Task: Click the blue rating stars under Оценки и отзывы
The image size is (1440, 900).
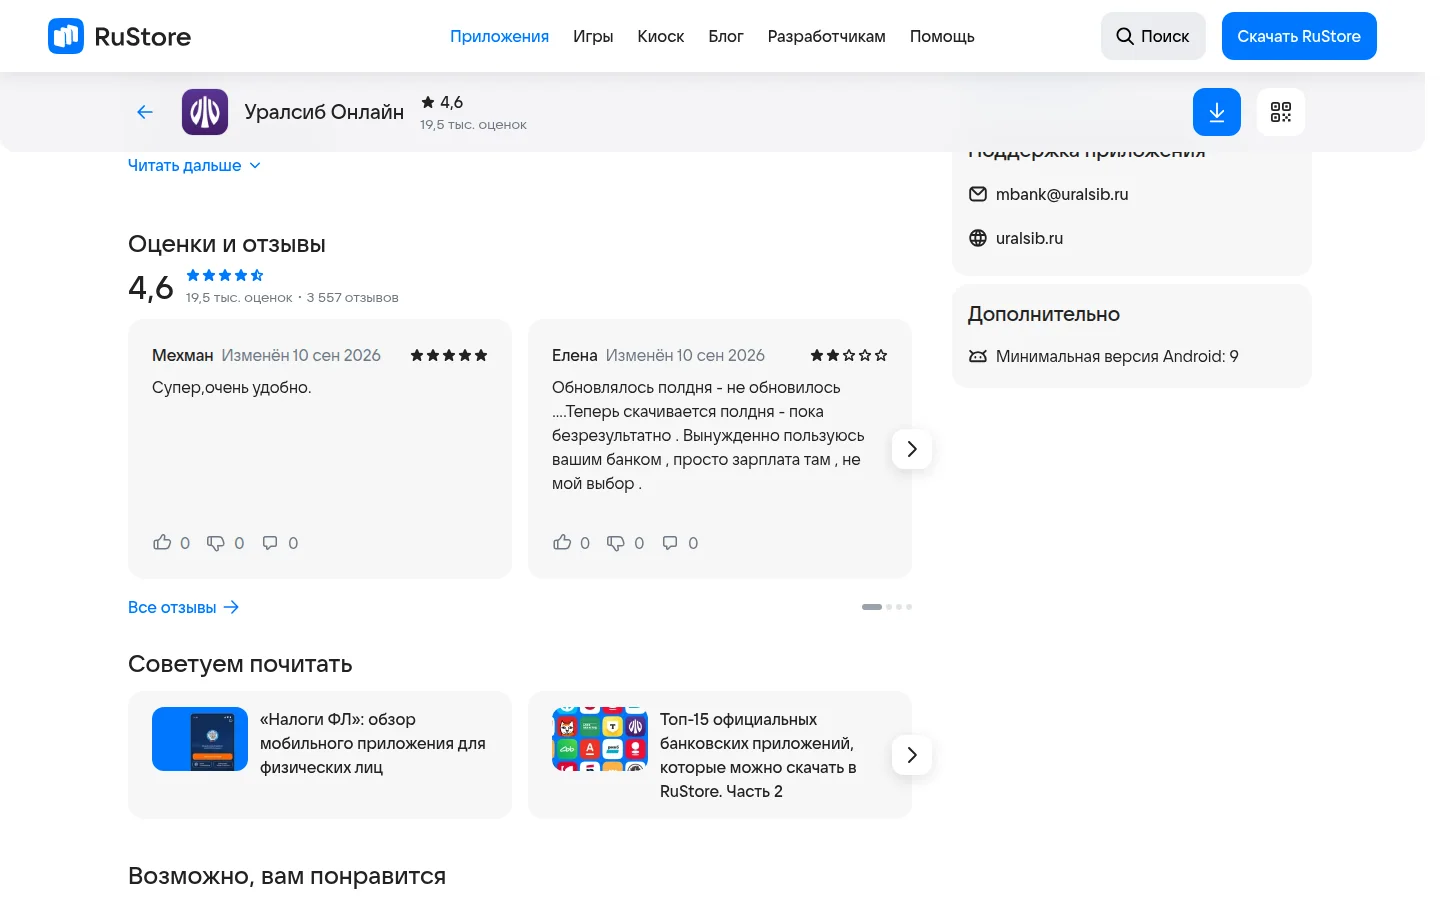Action: 225,275
